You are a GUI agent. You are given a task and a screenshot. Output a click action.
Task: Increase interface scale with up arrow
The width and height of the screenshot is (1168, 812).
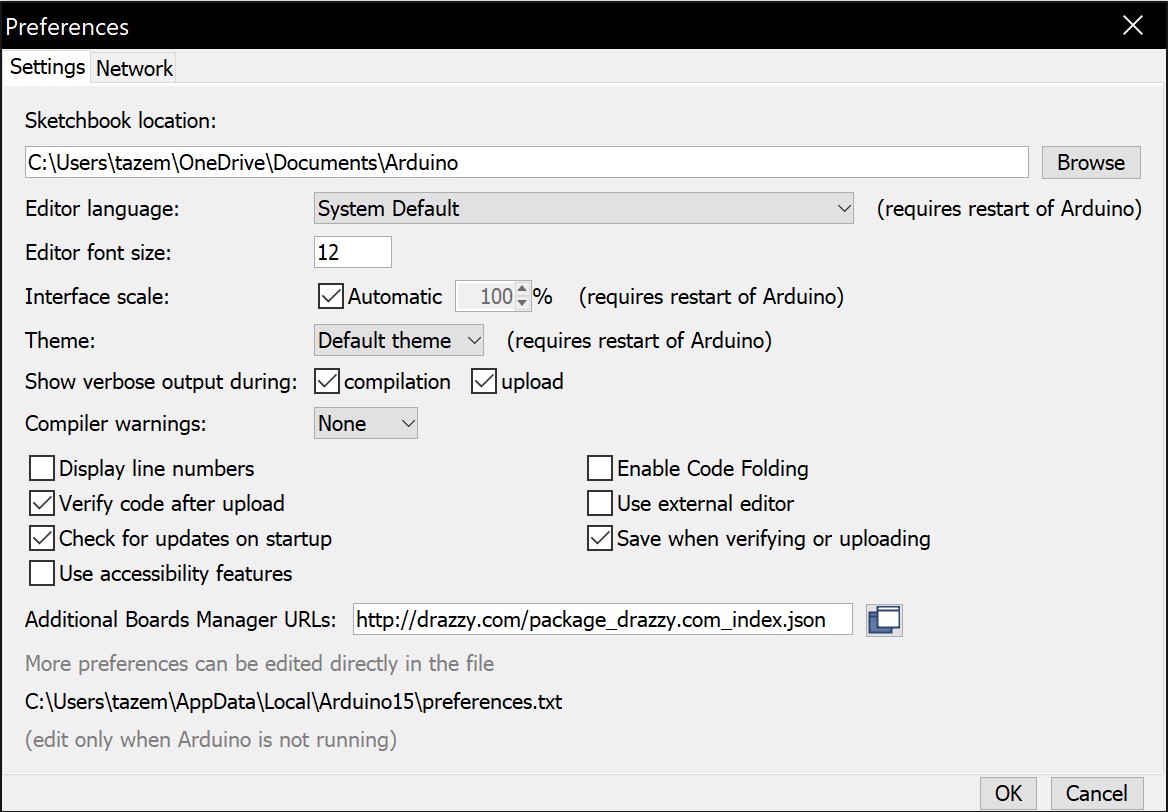(522, 289)
